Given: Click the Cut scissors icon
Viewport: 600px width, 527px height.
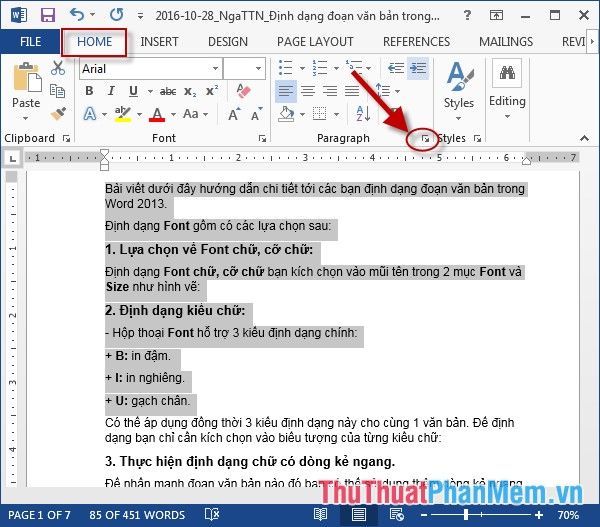Looking at the screenshot, I should [x=58, y=68].
